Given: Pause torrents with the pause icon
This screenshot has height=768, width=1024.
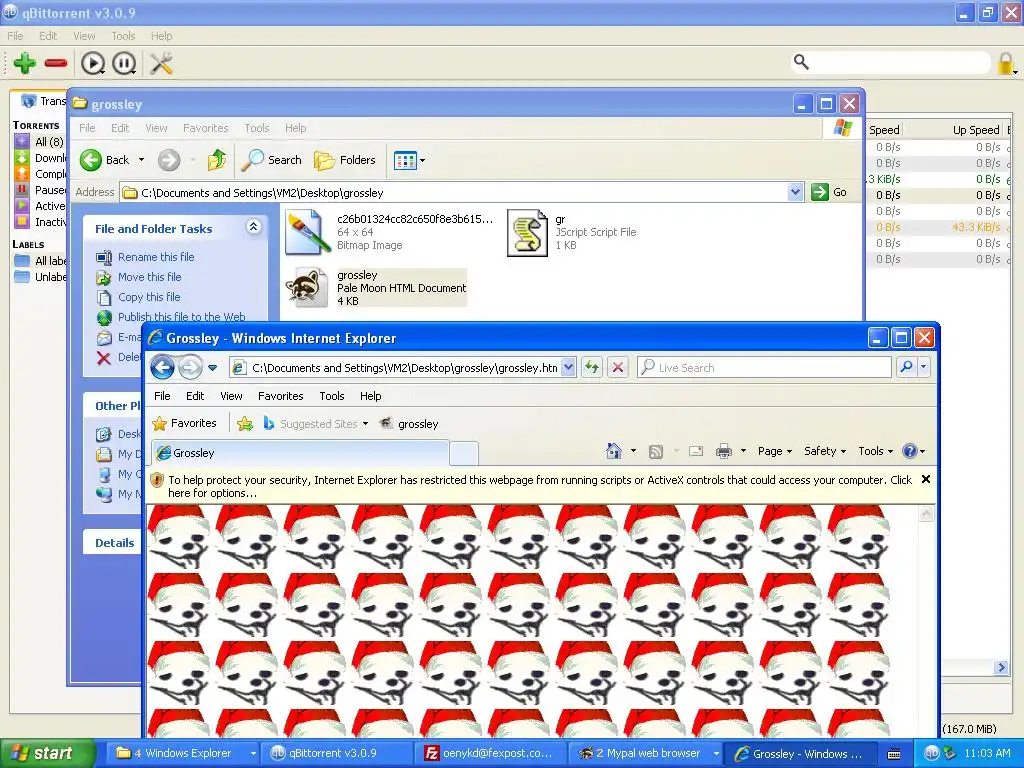Looking at the screenshot, I should (124, 63).
